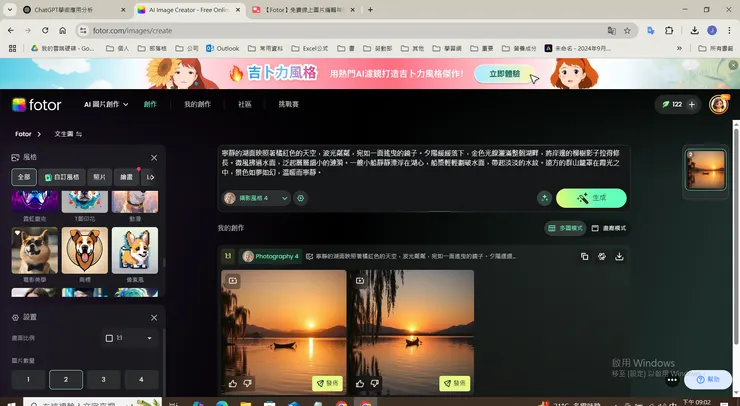Open the user avatar profile menu

(x=718, y=104)
